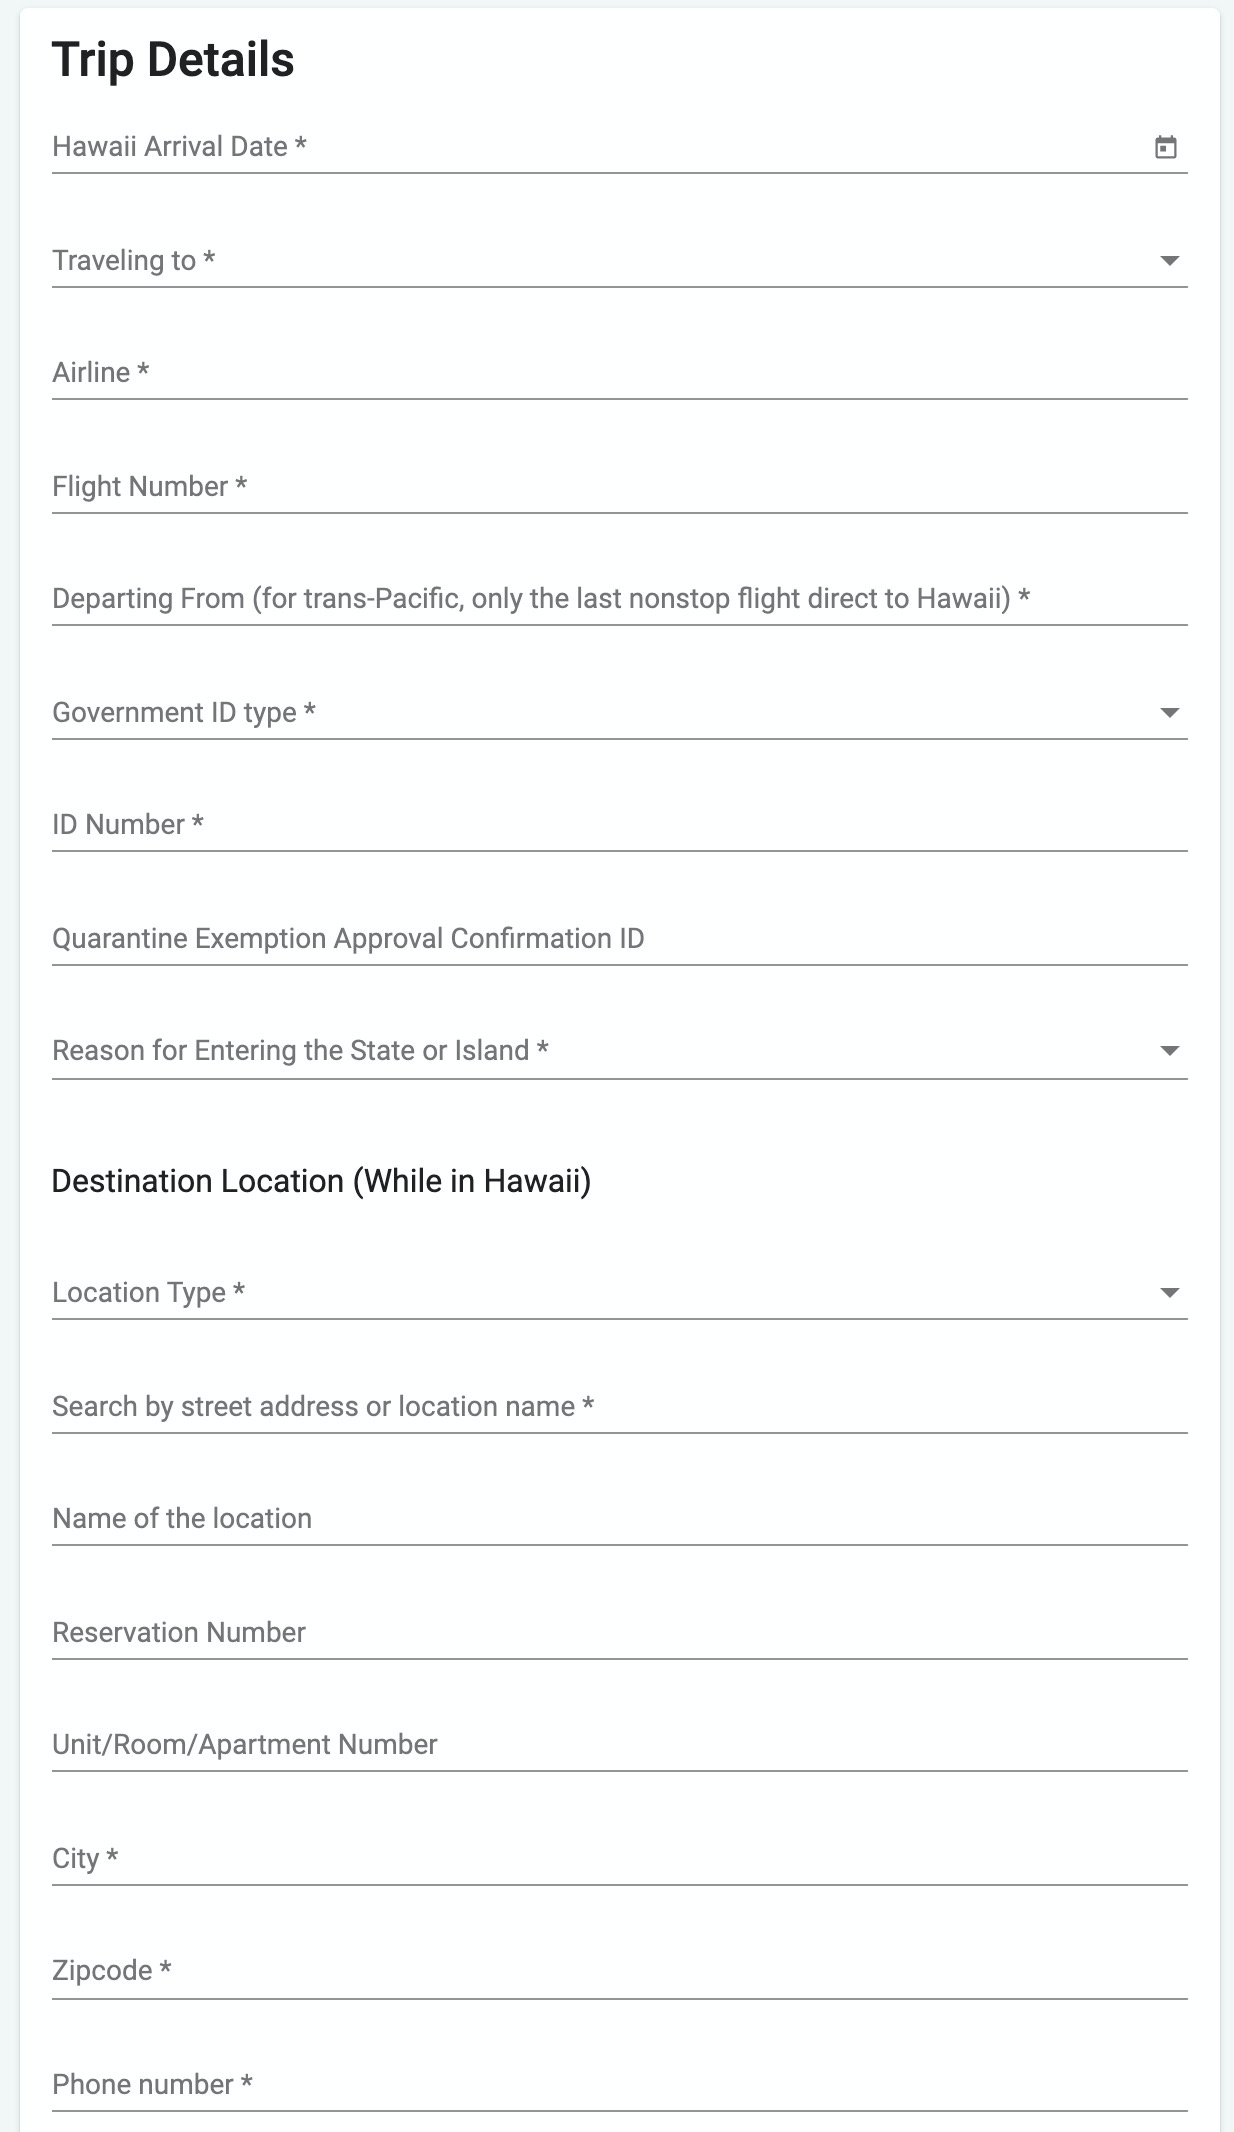This screenshot has height=2132, width=1234.
Task: Focus the Reservation Number field
Action: (x=619, y=1633)
